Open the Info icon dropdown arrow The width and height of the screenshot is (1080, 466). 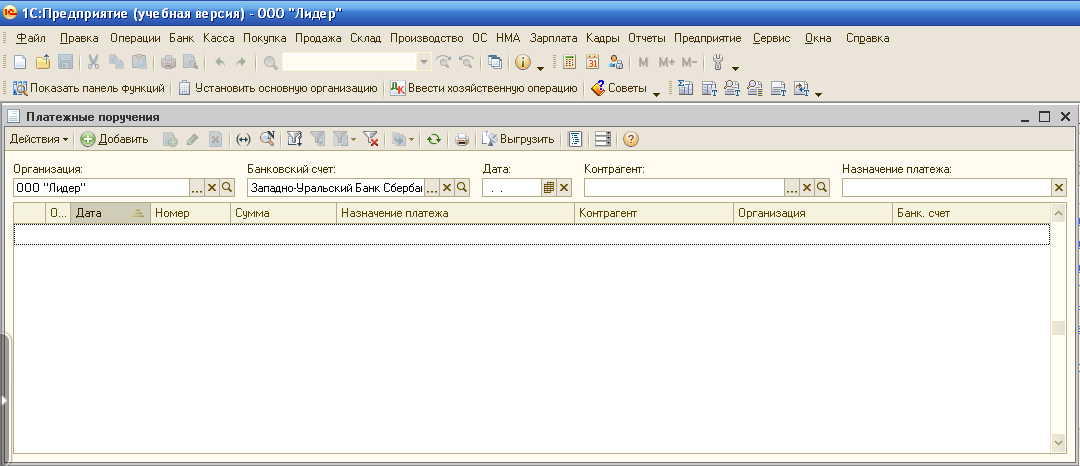(540, 67)
